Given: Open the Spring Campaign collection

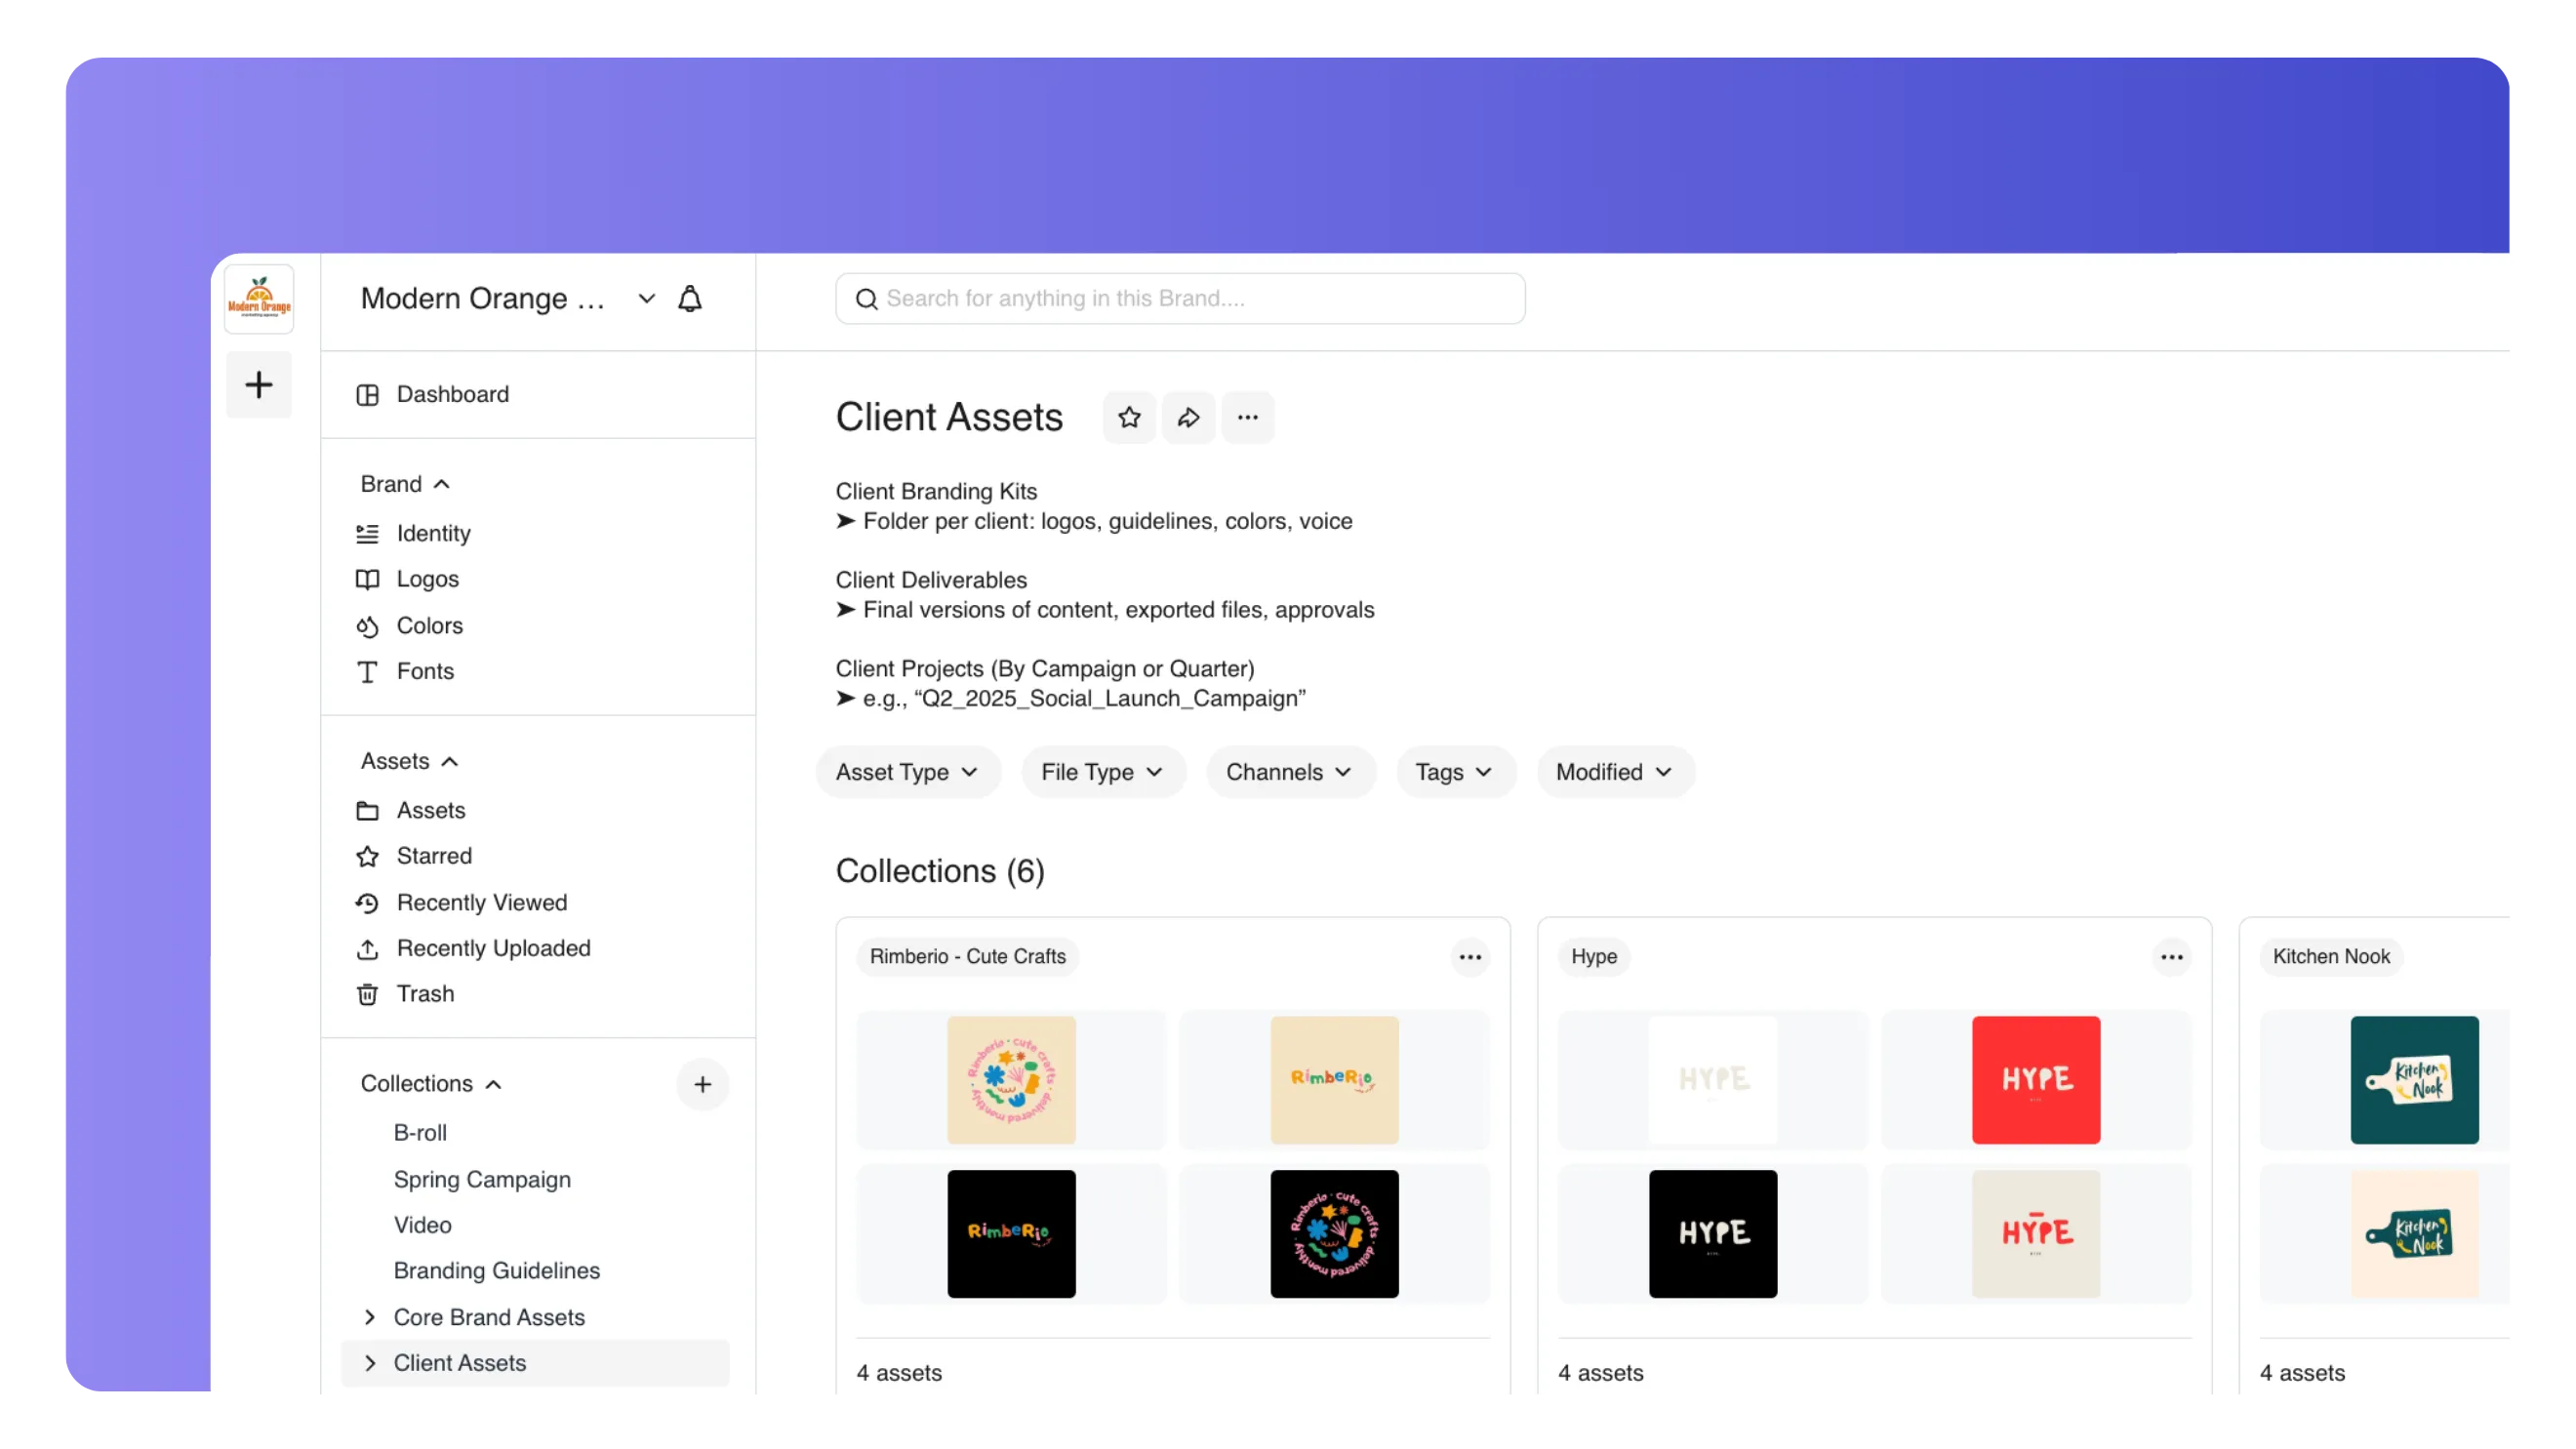Looking at the screenshot, I should tap(481, 1179).
